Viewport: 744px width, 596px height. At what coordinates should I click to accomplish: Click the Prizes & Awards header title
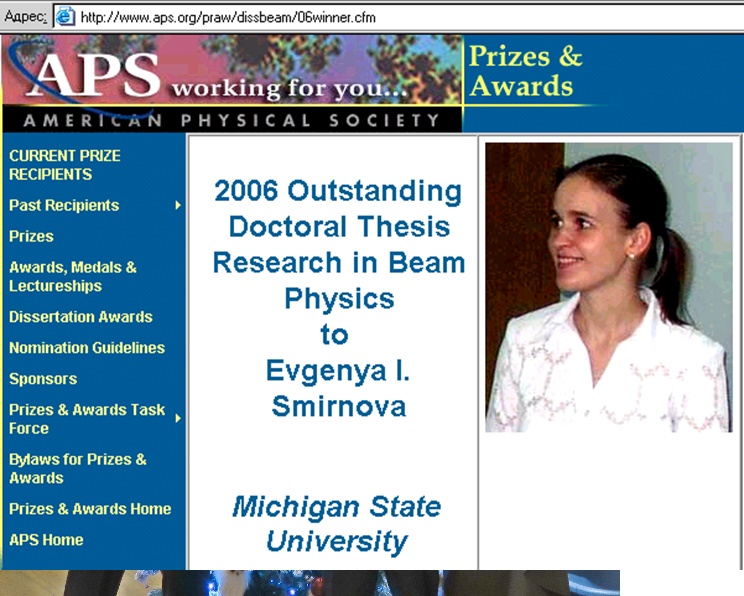[525, 71]
